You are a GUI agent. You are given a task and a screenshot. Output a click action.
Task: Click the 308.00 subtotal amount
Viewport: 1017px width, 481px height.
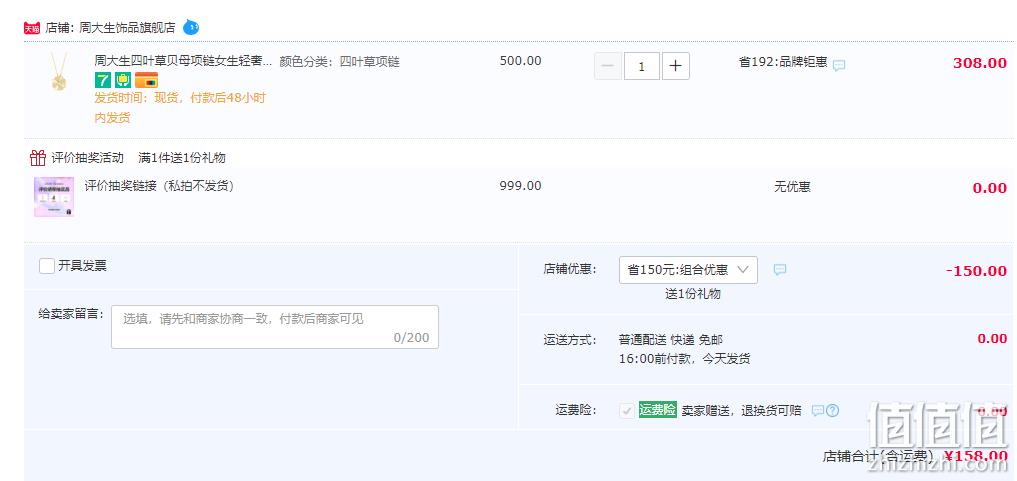(979, 63)
